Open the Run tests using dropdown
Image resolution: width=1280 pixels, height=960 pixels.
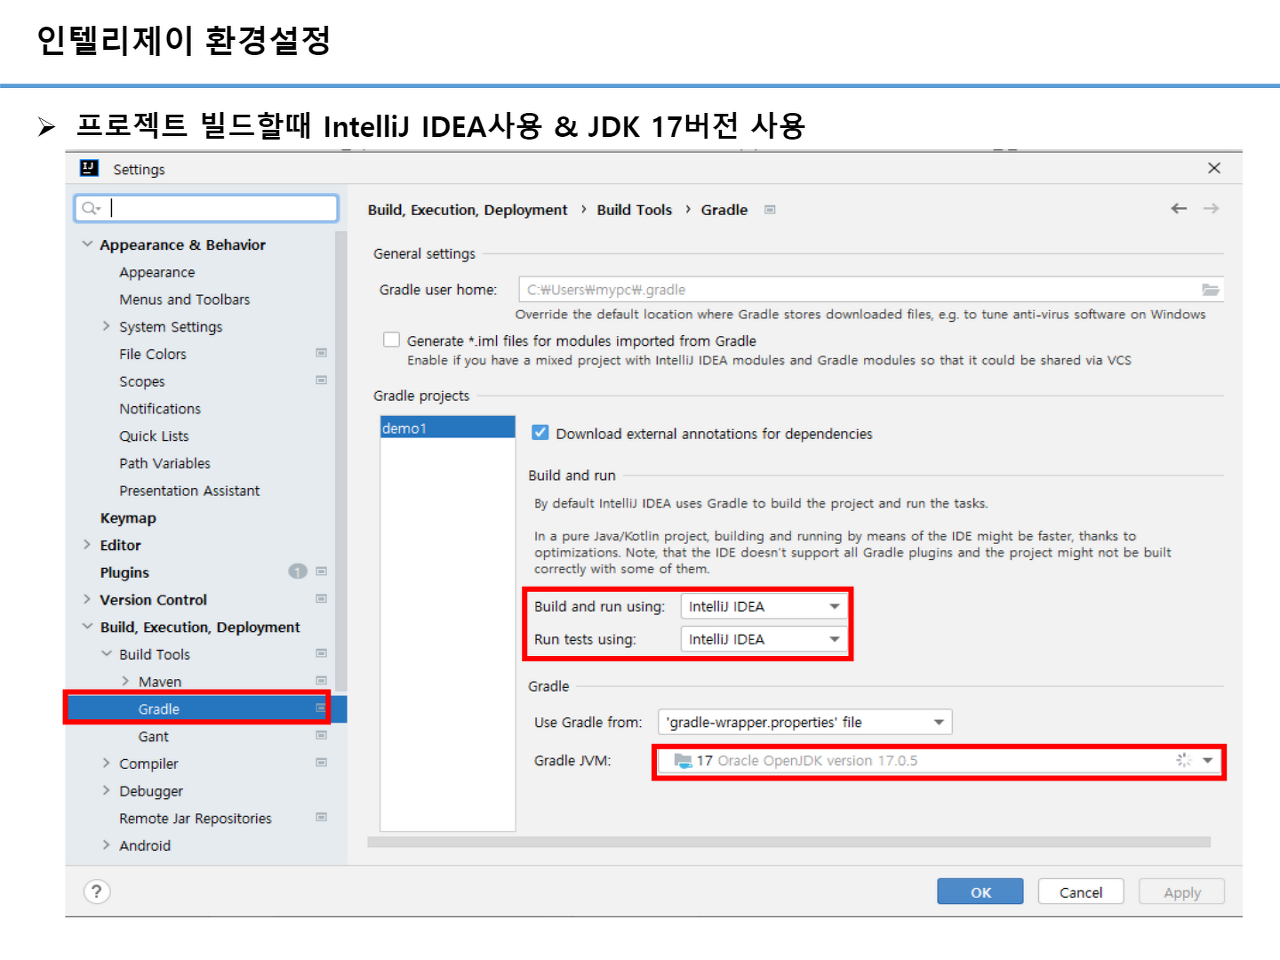click(x=764, y=639)
